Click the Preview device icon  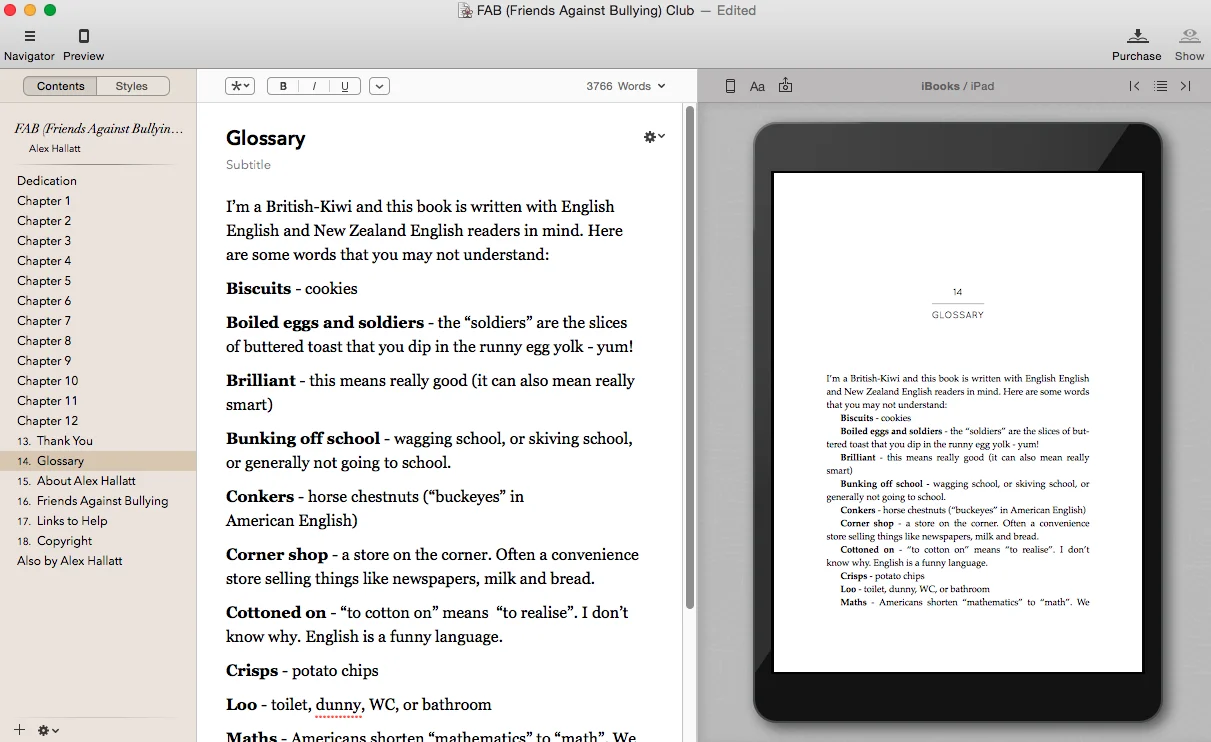83,37
